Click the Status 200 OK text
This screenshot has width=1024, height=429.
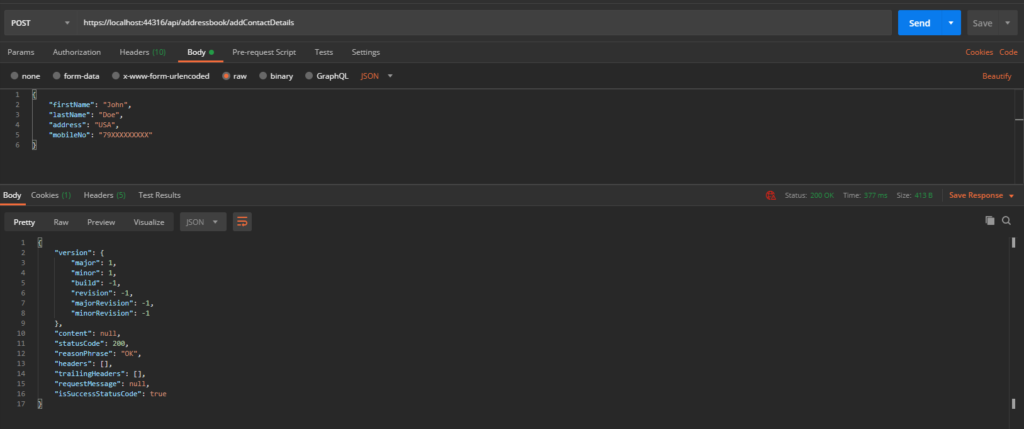809,195
